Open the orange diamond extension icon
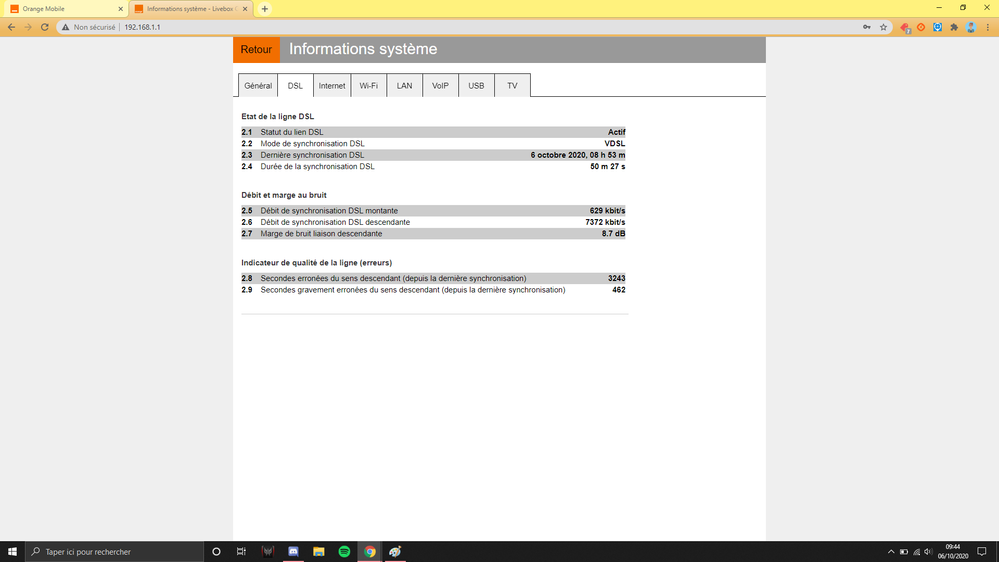 [921, 27]
